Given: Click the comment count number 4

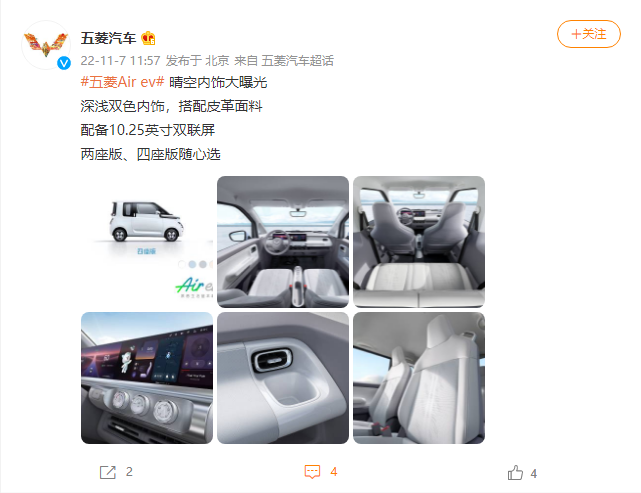Looking at the screenshot, I should point(334,472).
